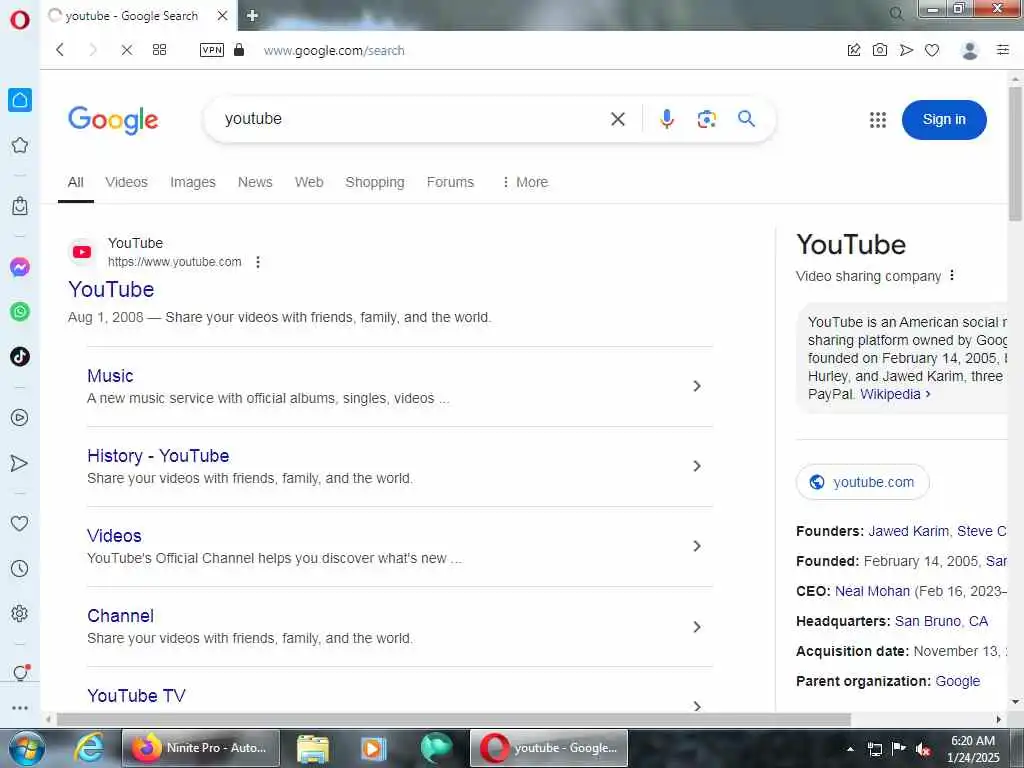Open the profile avatar icon in toolbar

click(970, 50)
